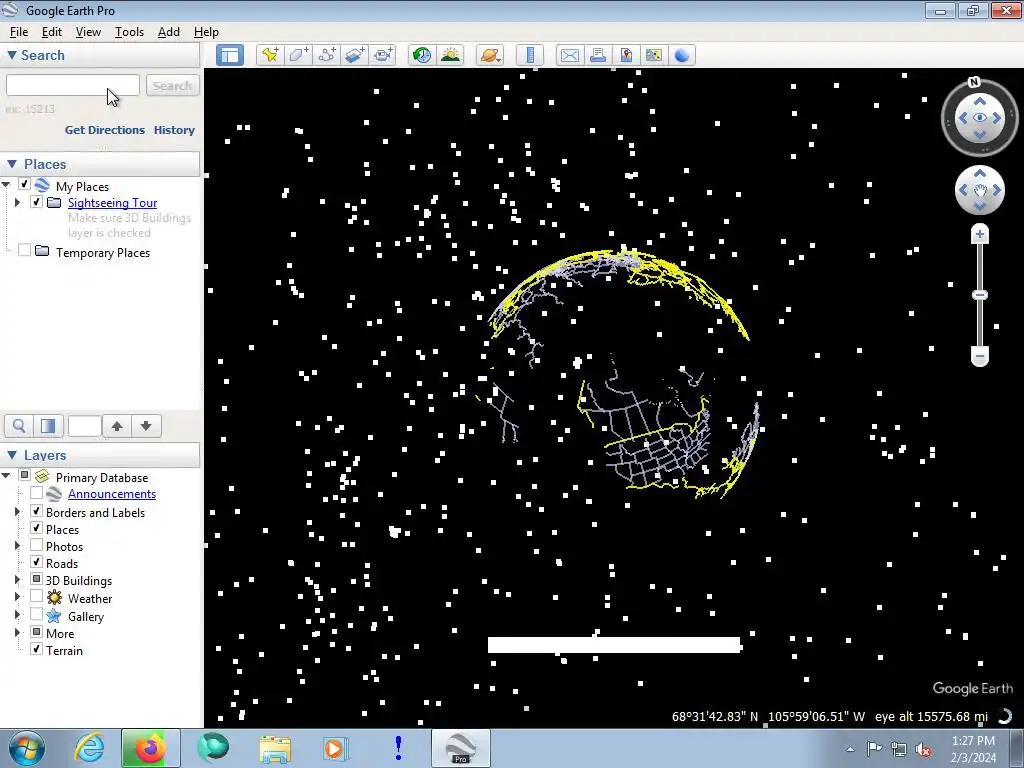Image resolution: width=1024 pixels, height=768 pixels.
Task: Click the North indicator on compass
Action: [x=974, y=82]
